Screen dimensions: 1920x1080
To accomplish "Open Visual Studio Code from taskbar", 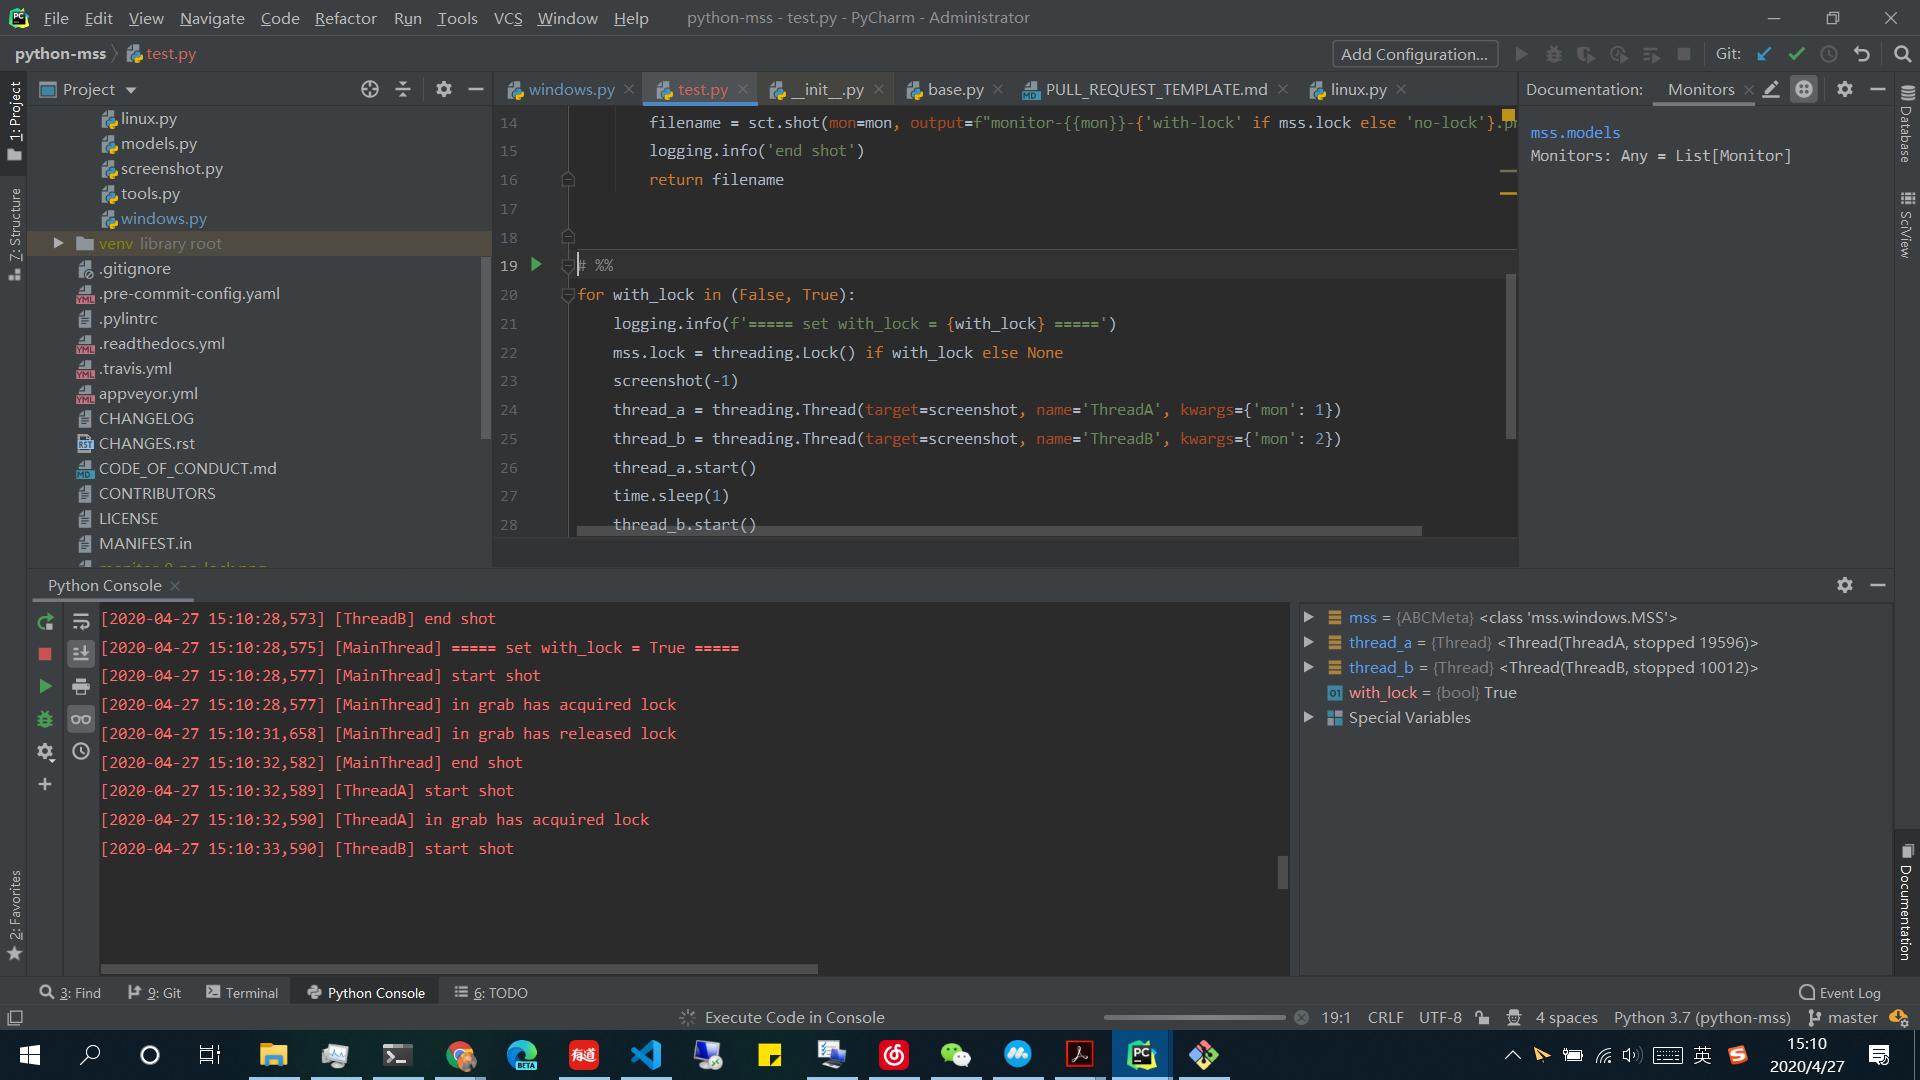I will pyautogui.click(x=646, y=1055).
